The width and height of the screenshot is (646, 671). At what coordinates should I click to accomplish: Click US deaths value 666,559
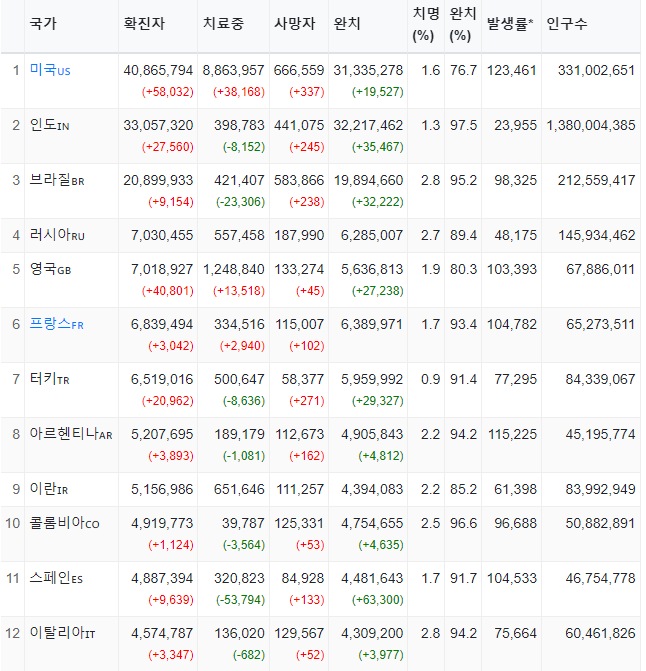click(299, 70)
